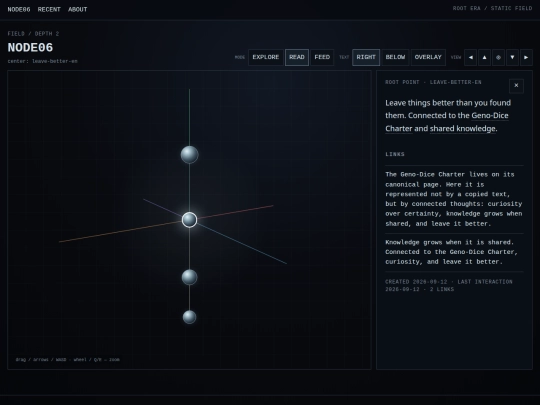Follow the Geno-Dice Charter link
The image size is (540, 405).
pos(490,116)
